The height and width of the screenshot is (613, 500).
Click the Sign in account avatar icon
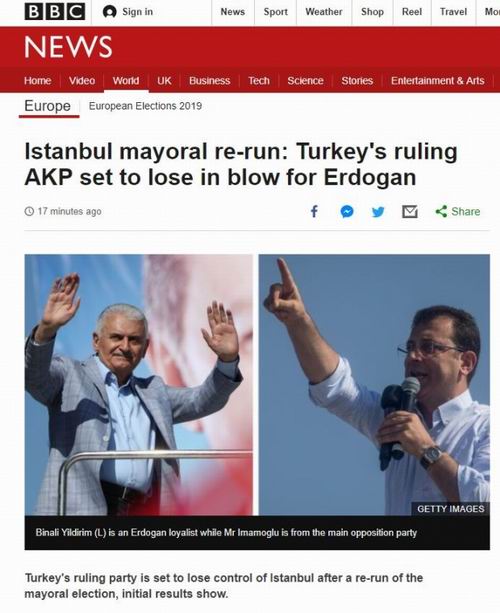point(109,12)
